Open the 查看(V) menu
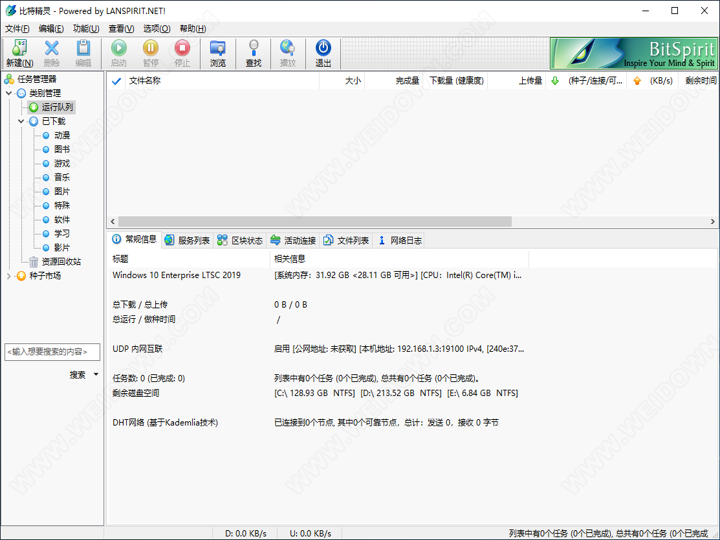Image resolution: width=720 pixels, height=540 pixels. 121,28
